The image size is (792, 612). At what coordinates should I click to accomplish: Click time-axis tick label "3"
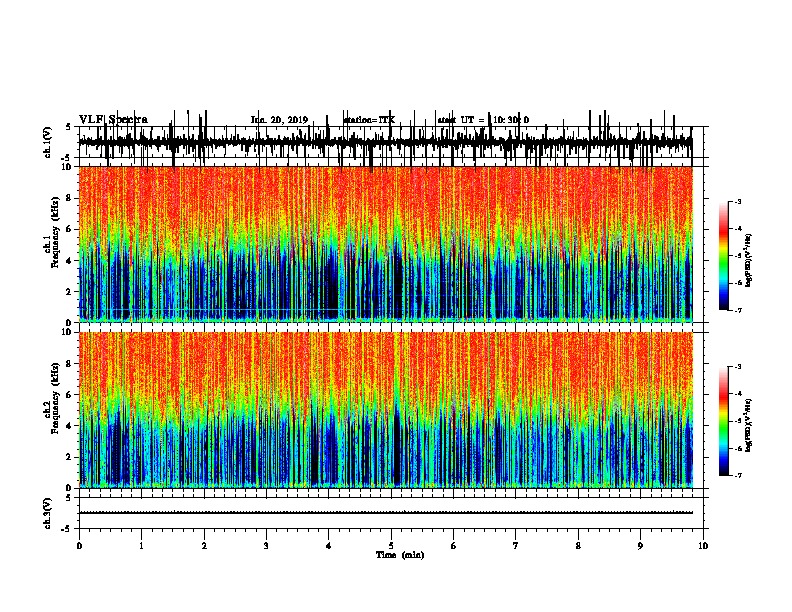tap(266, 546)
